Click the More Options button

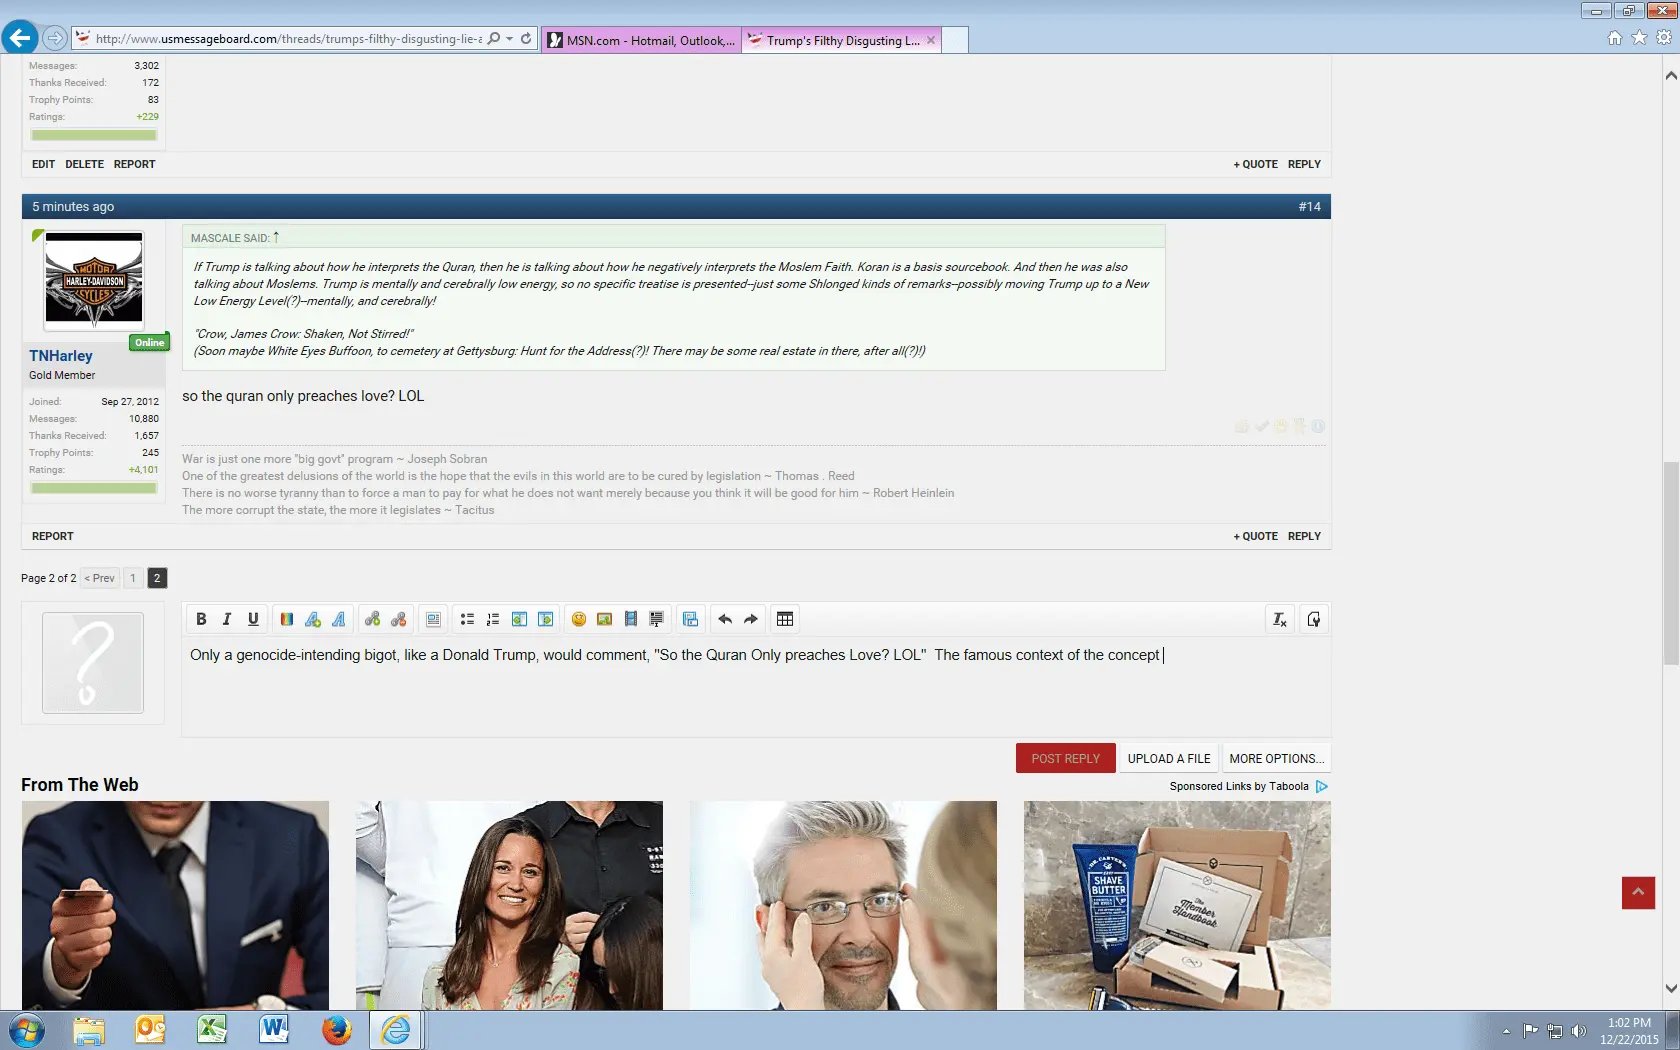(x=1276, y=759)
